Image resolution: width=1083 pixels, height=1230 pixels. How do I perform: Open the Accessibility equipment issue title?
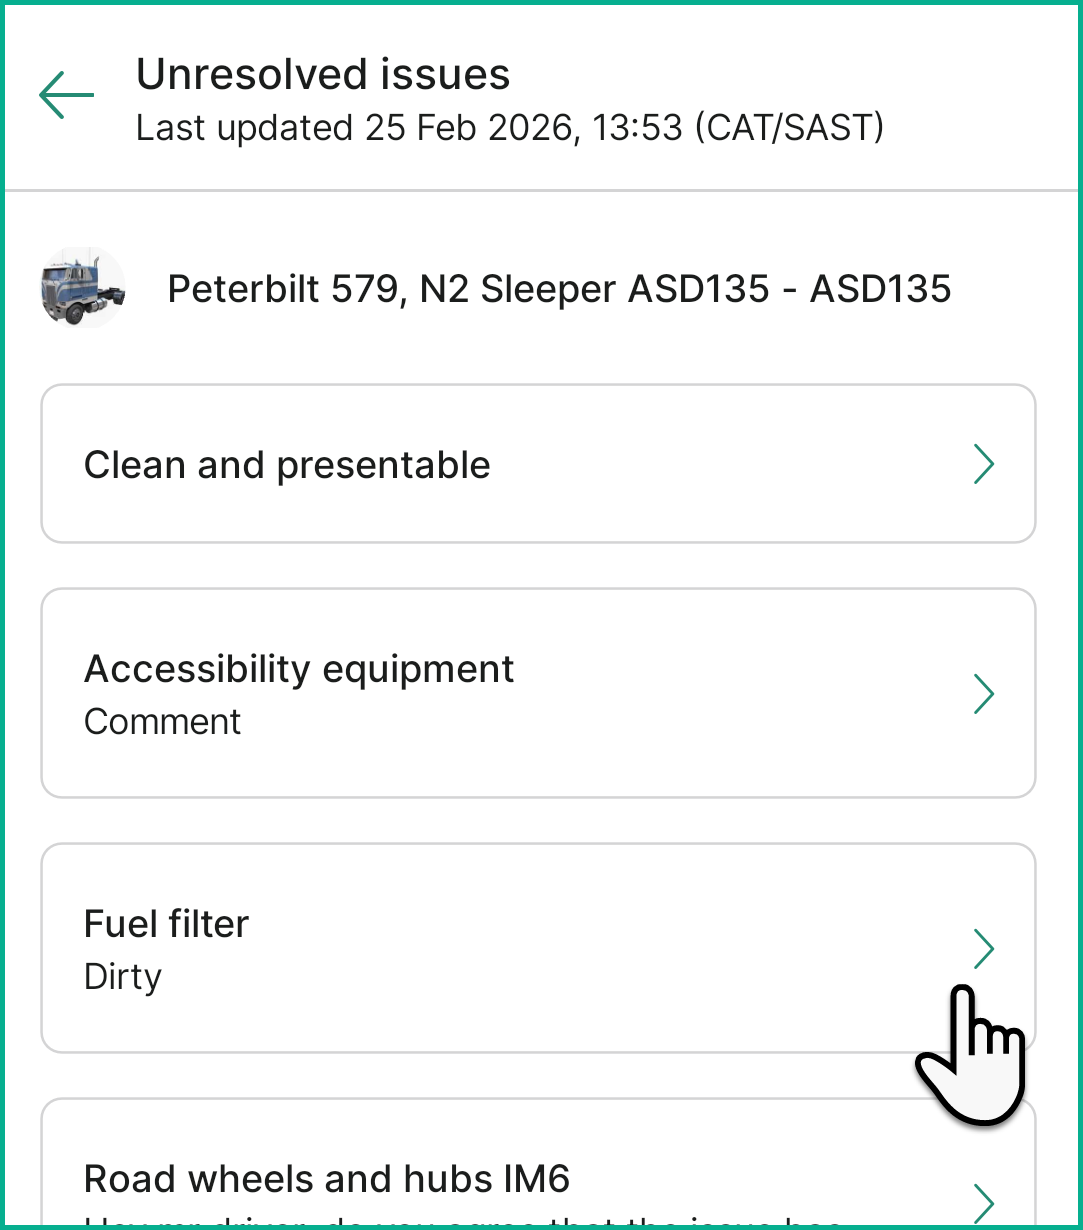(299, 669)
